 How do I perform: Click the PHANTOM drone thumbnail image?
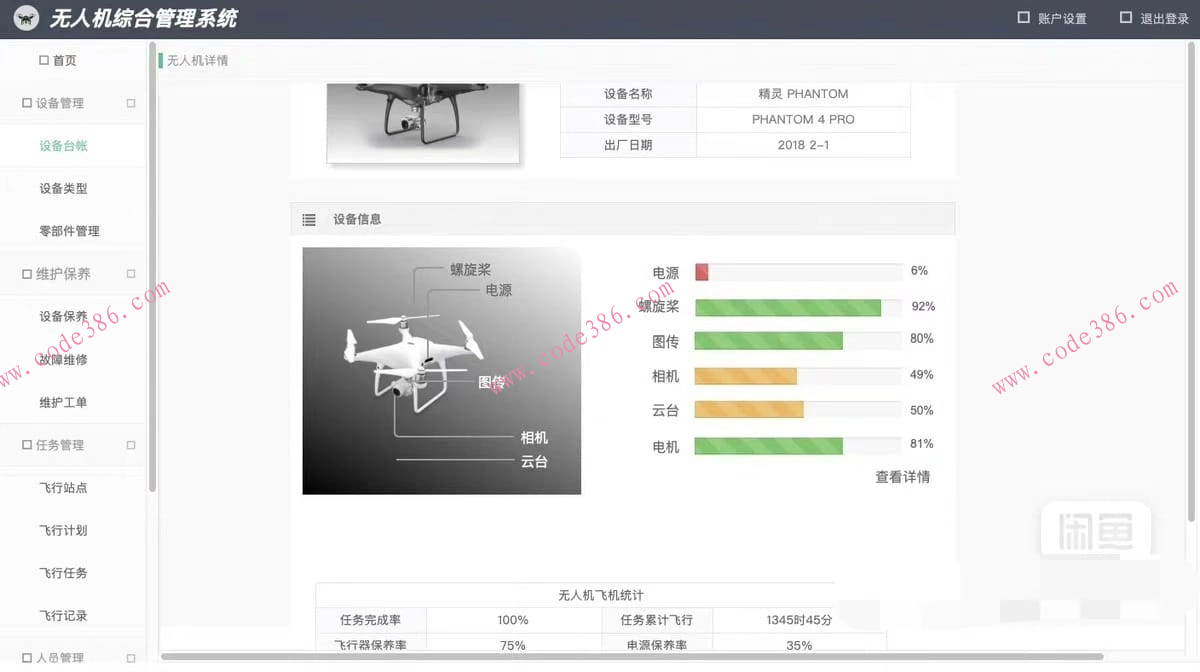422,120
